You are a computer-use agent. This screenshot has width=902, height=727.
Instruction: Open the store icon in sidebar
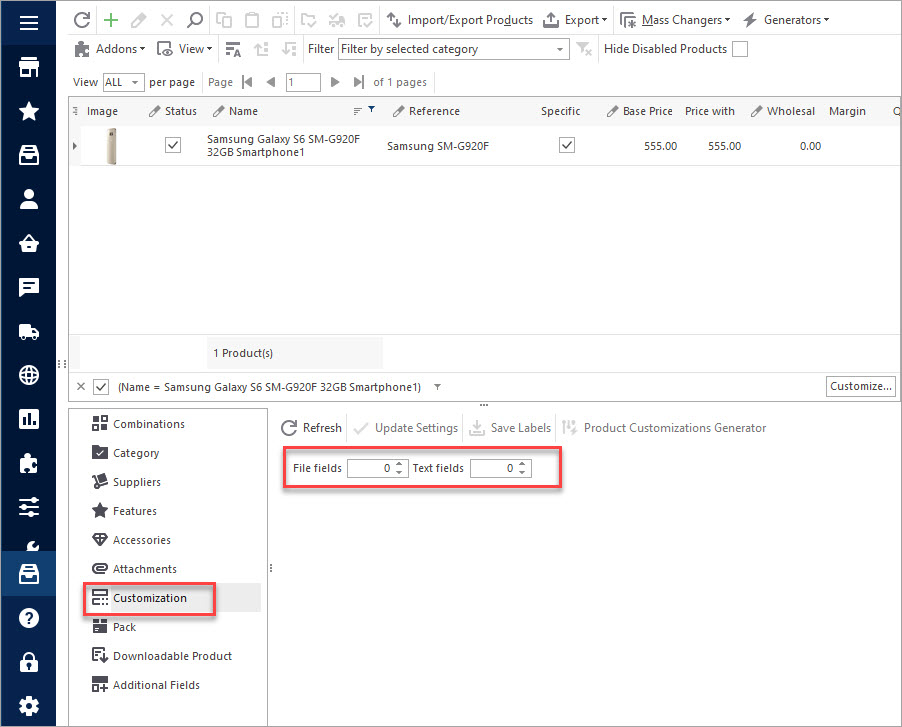pos(29,67)
